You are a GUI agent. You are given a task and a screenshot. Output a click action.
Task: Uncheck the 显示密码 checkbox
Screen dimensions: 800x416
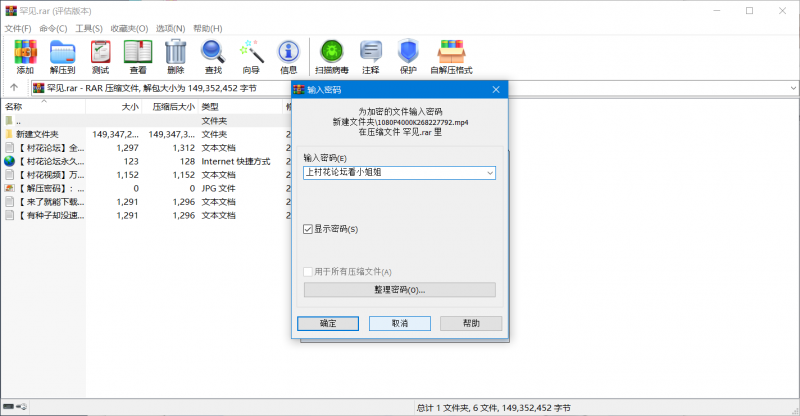coord(309,229)
